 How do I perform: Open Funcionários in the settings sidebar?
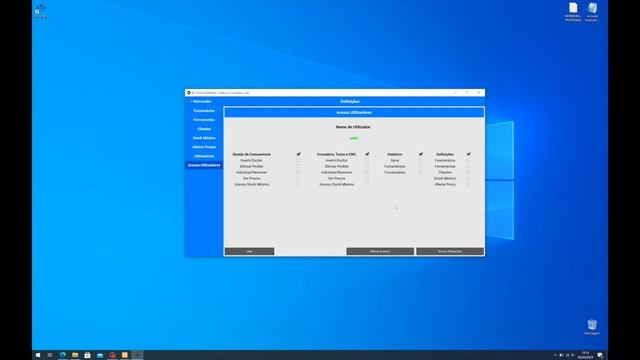[x=204, y=111]
